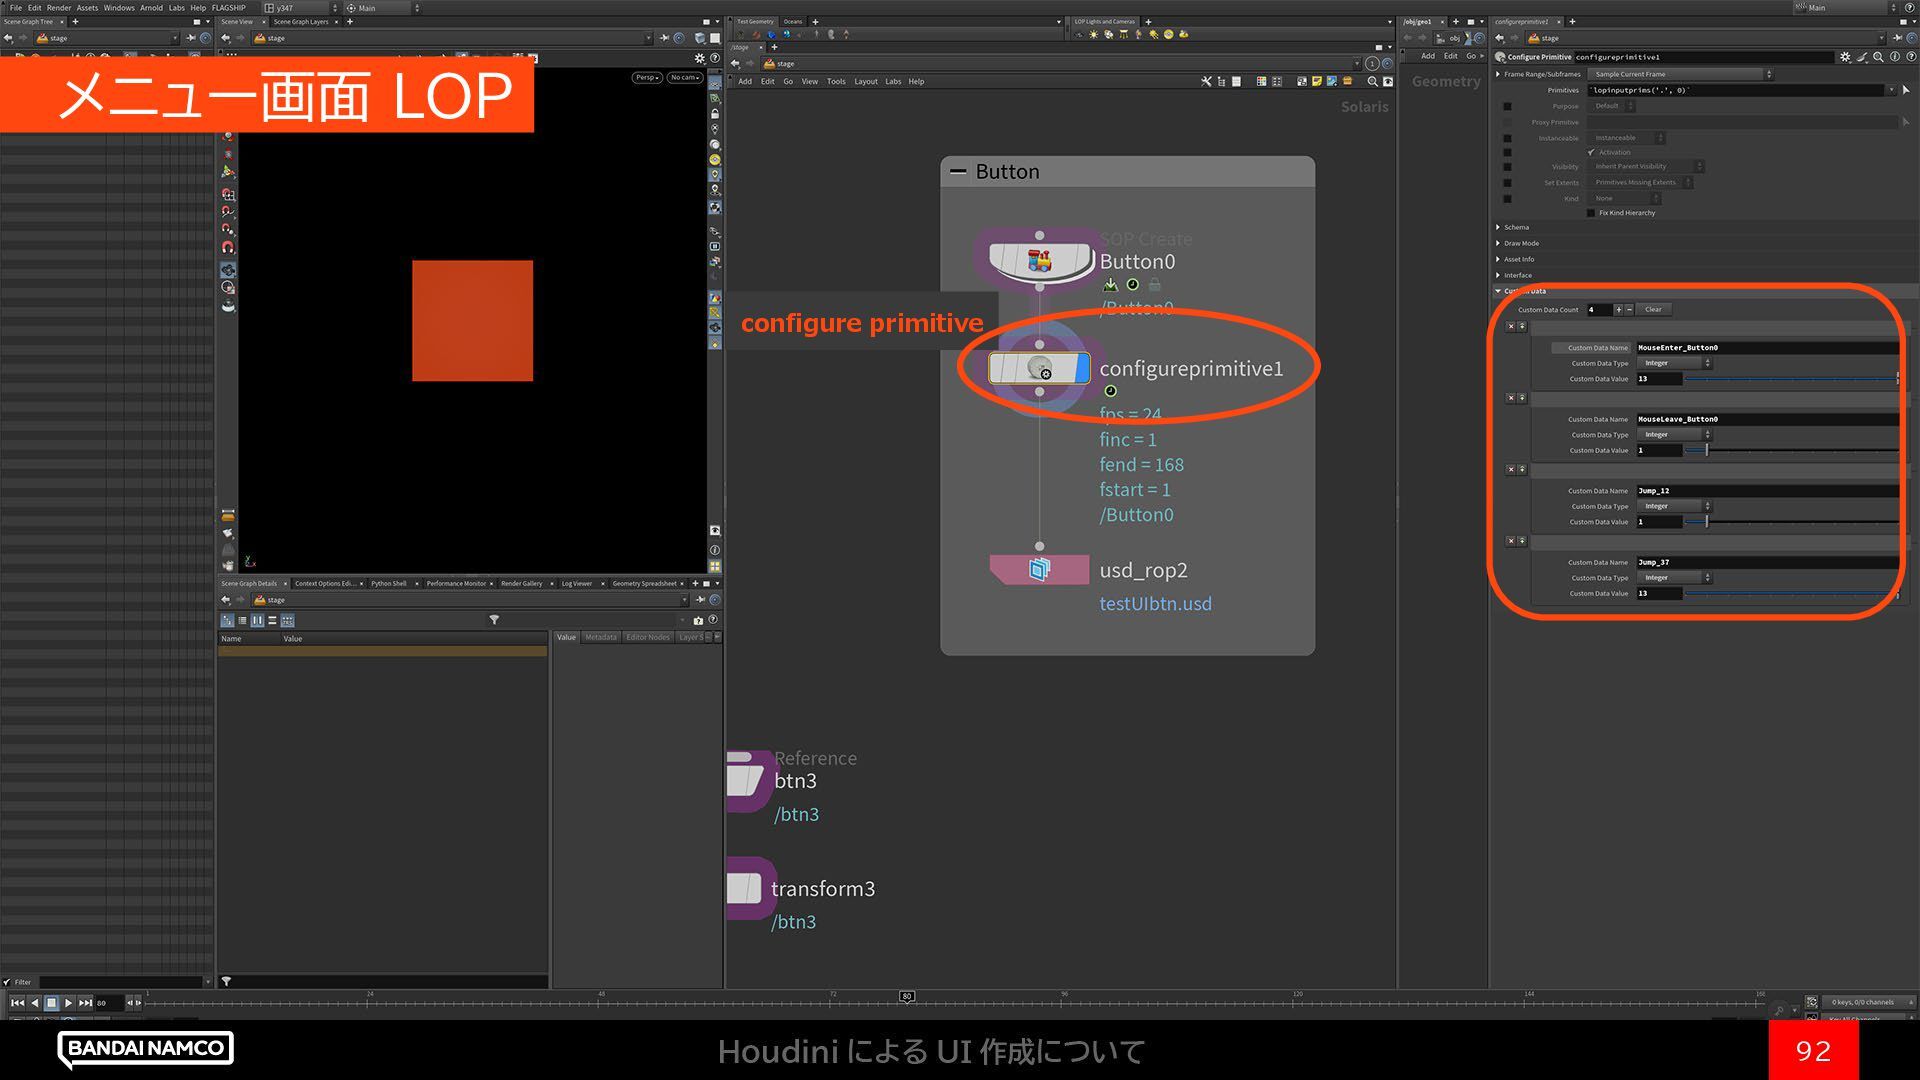The height and width of the screenshot is (1080, 1920).
Task: Click plus to add custom data entry
Action: click(x=1618, y=309)
